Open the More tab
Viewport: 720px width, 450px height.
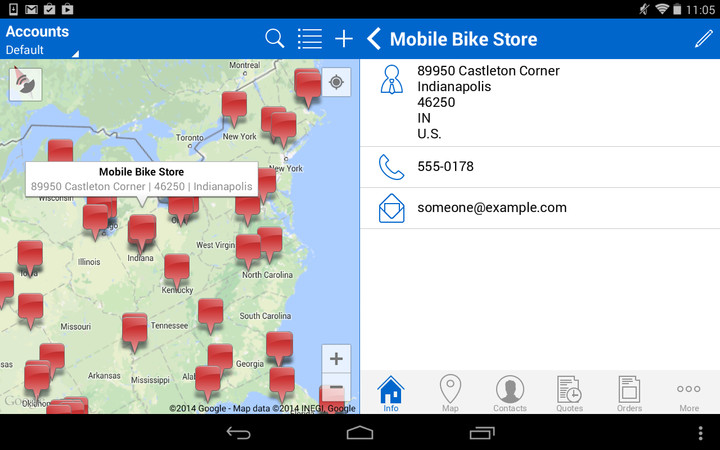pos(689,396)
